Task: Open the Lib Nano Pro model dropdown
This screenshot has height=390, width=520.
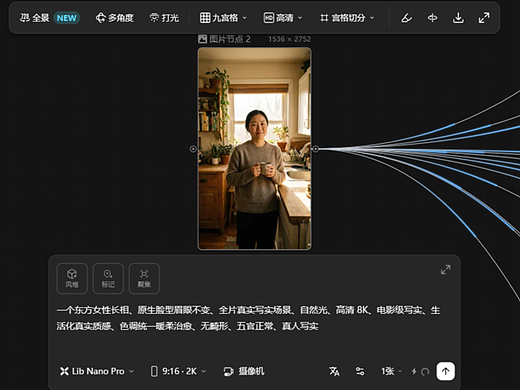Action: (97, 371)
